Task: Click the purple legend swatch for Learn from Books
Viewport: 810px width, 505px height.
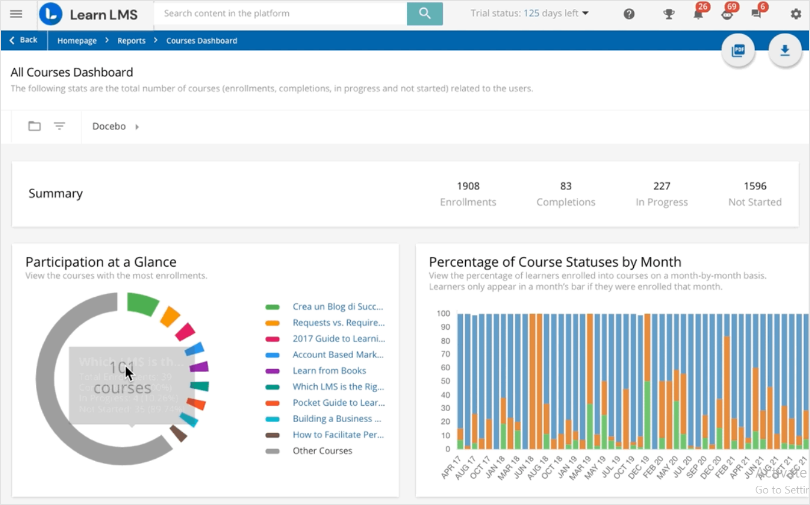Action: click(272, 371)
